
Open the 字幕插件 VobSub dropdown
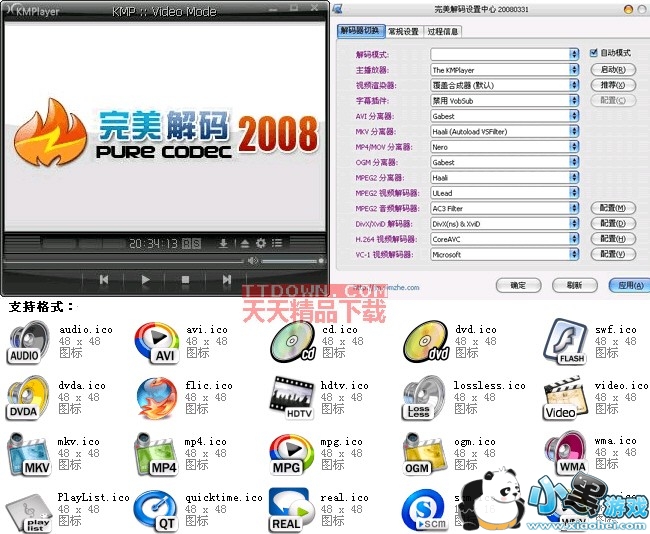tap(504, 100)
